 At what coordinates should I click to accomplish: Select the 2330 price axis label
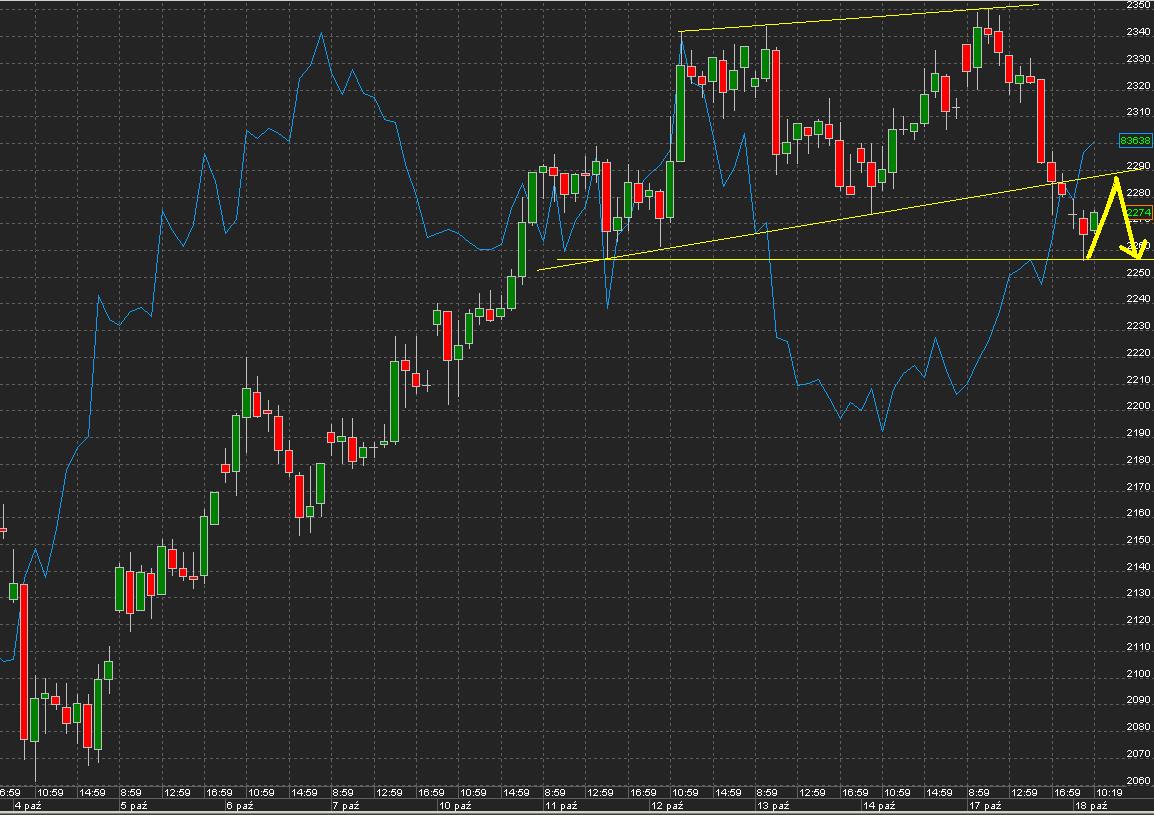(x=1138, y=58)
